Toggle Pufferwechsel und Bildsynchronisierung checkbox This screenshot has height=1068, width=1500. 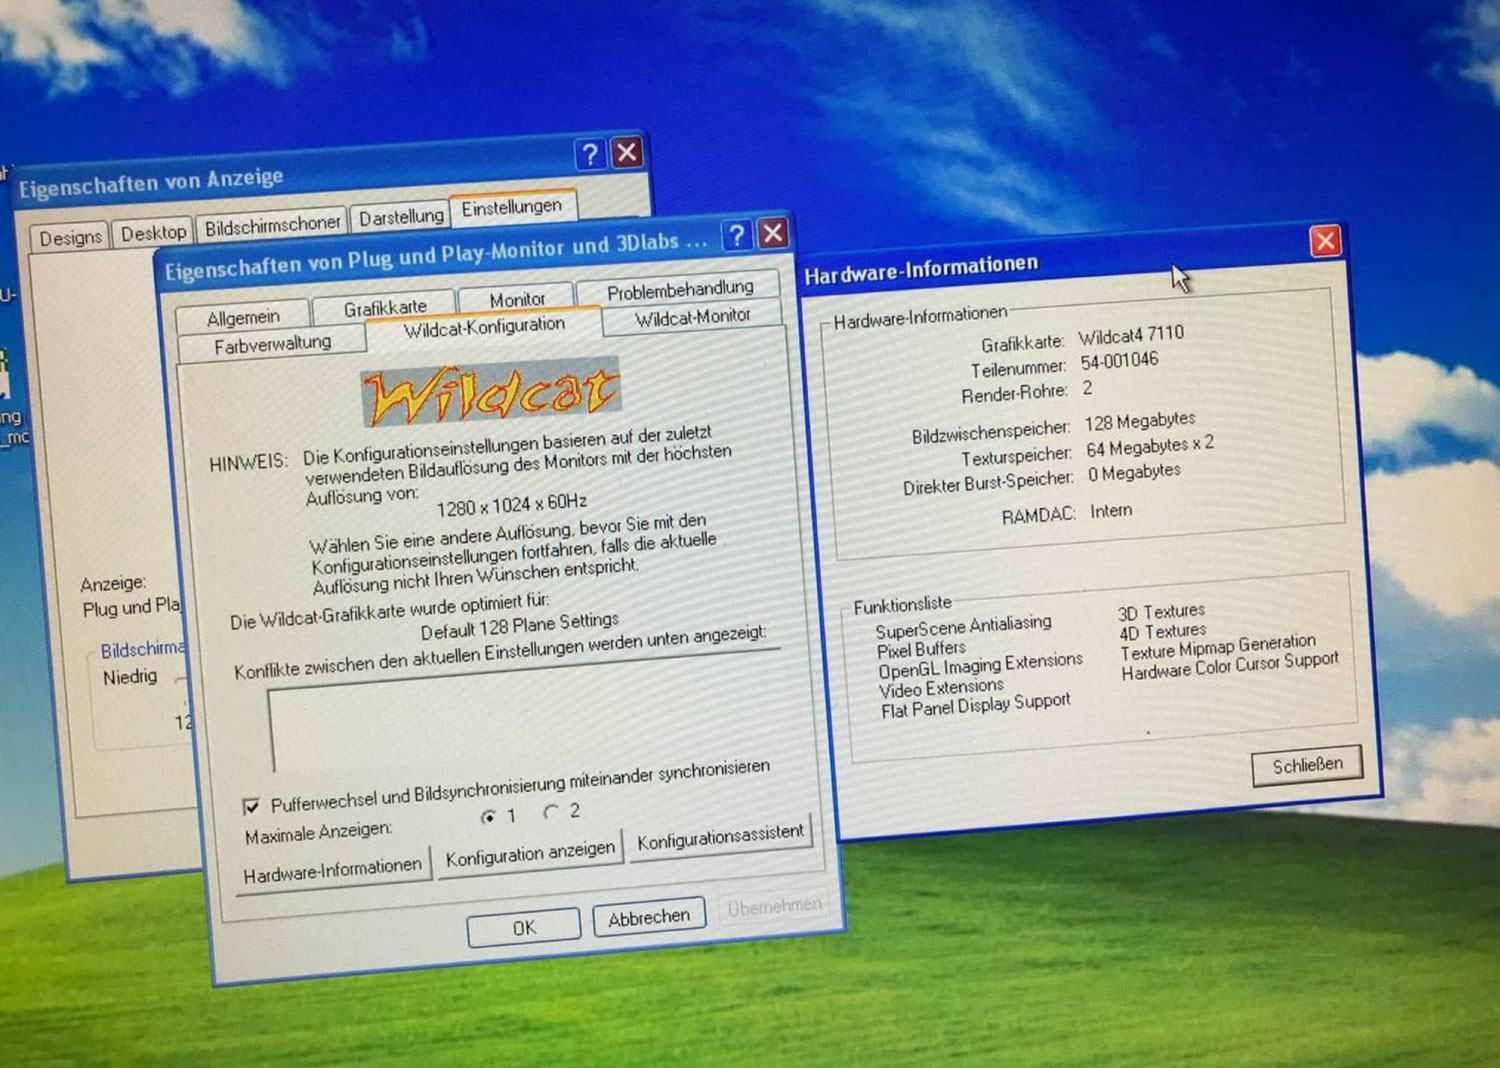(x=251, y=806)
